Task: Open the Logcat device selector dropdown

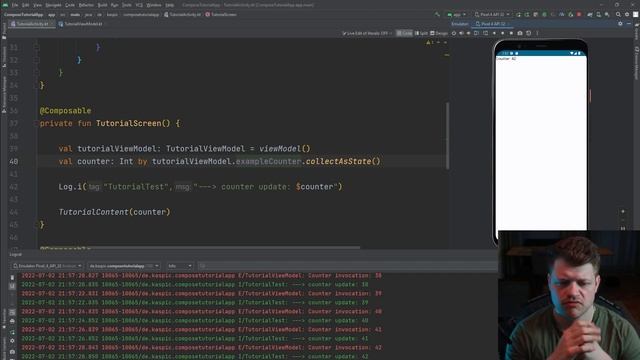Action: (47, 266)
